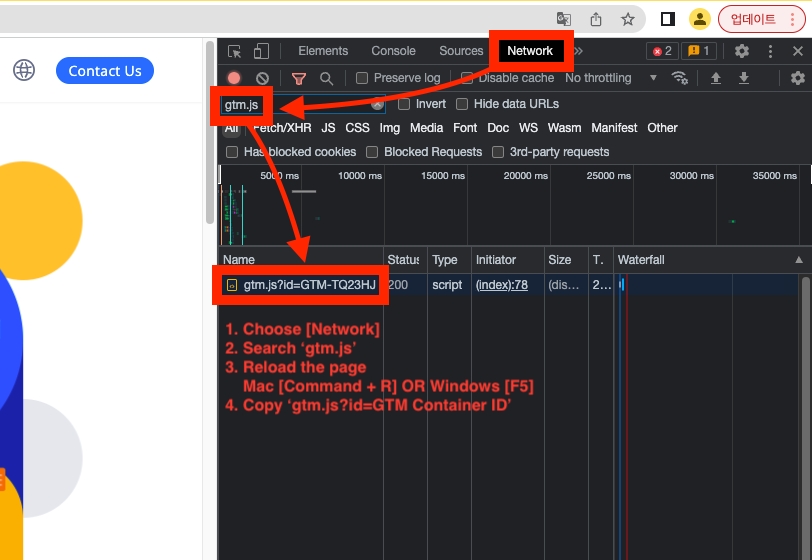Enable the Preserve log checkbox
This screenshot has width=812, height=560.
pyautogui.click(x=363, y=78)
